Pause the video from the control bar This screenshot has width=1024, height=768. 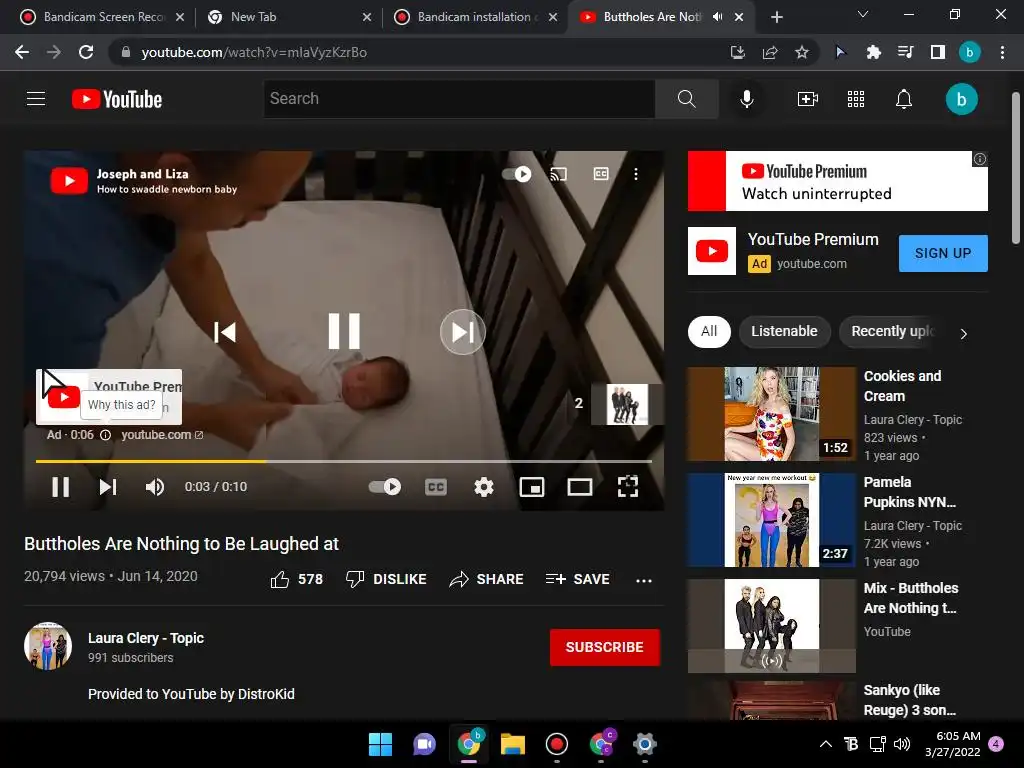(60, 487)
